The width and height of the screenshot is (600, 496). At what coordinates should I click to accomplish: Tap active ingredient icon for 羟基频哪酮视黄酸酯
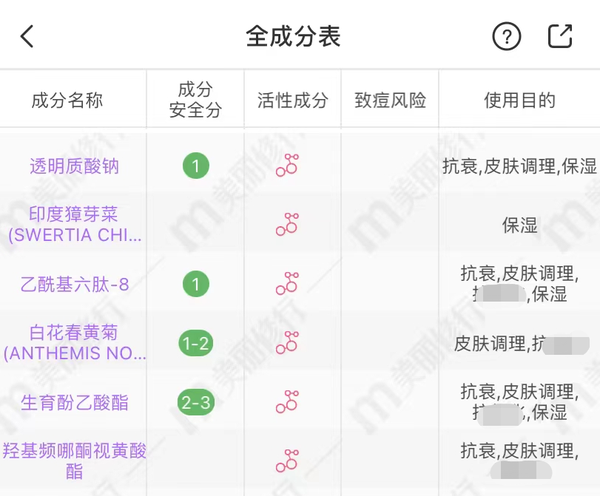pos(288,461)
